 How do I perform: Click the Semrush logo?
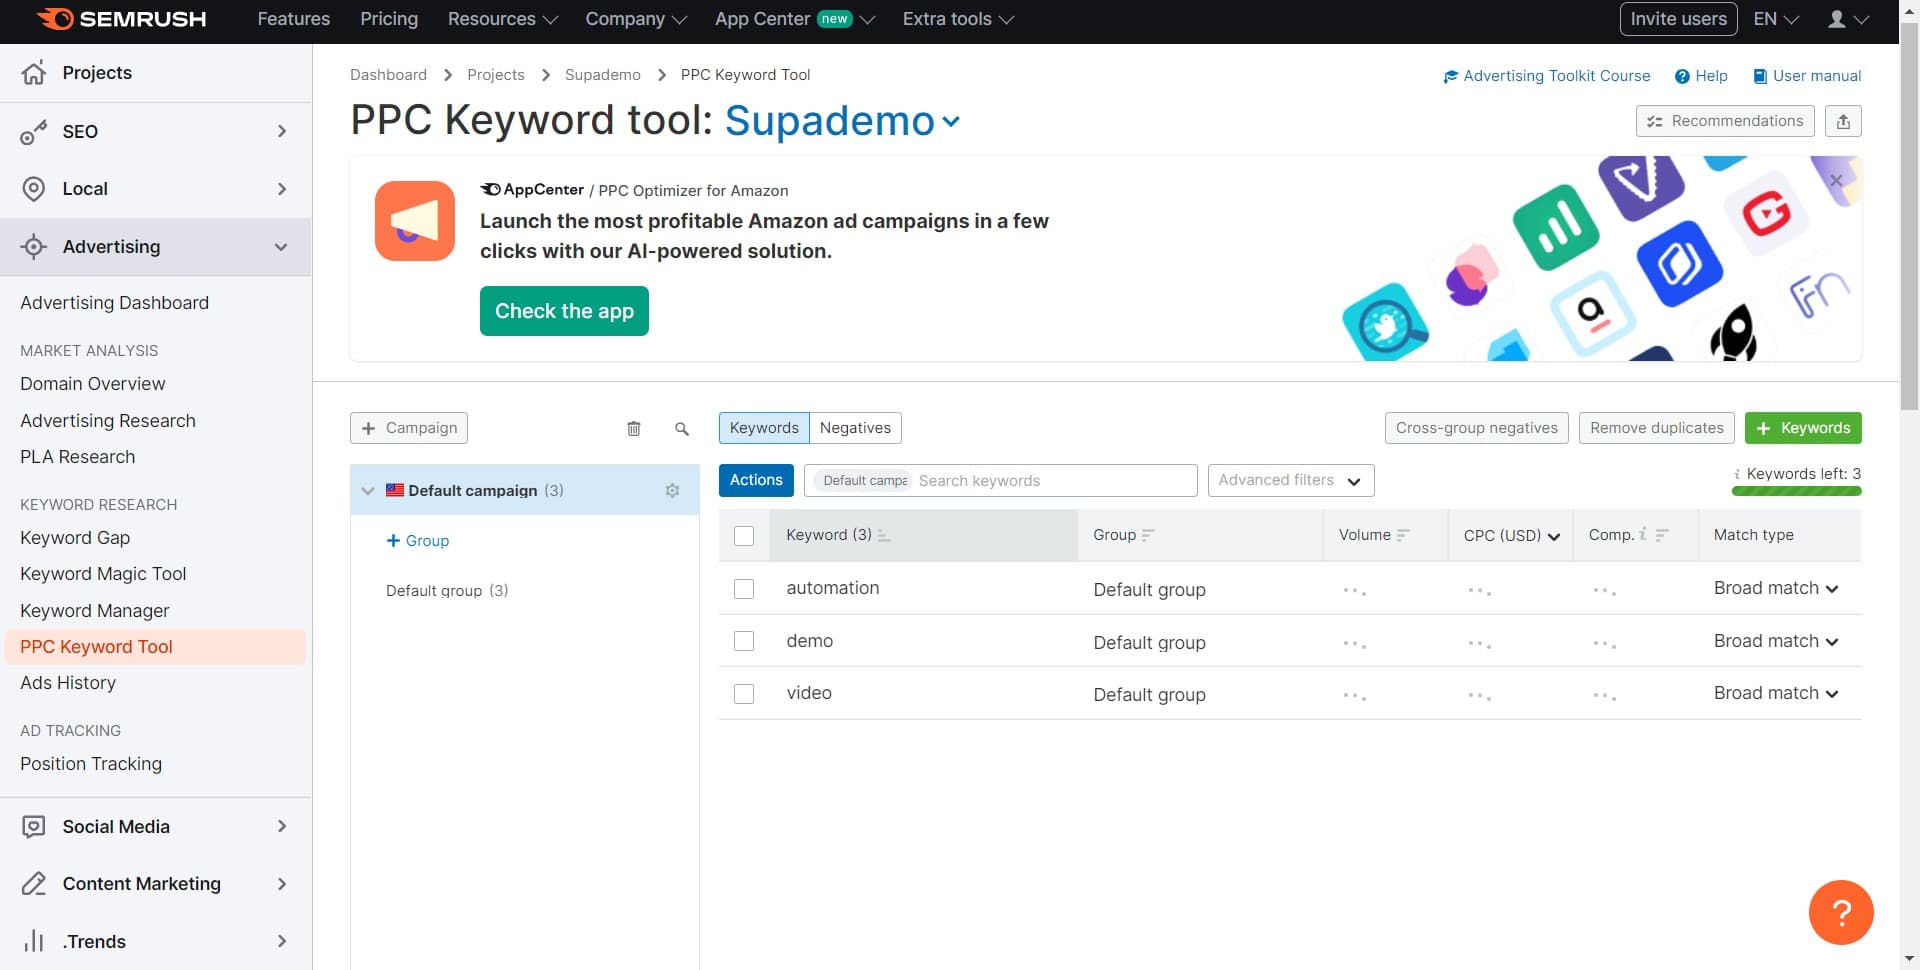click(119, 18)
